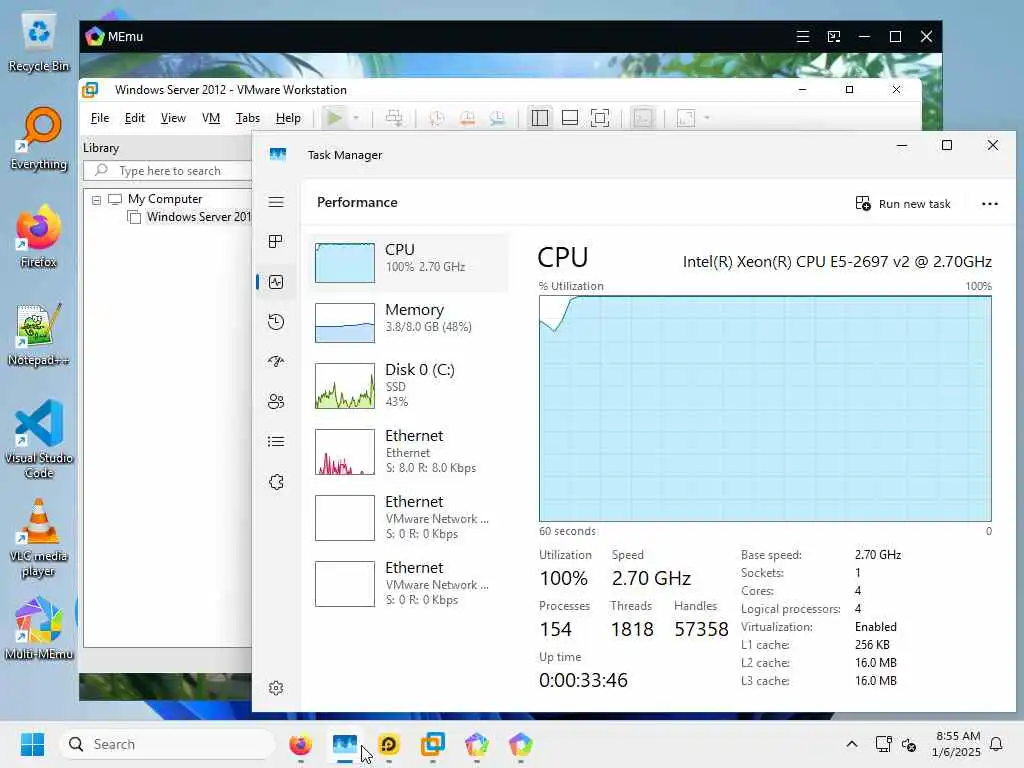Select second Ethernet VMware Network item

[408, 517]
